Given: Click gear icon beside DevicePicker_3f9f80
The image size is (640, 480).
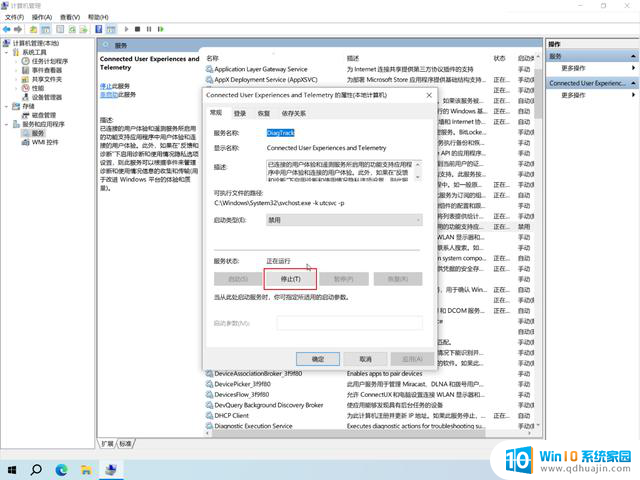Looking at the screenshot, I should click(209, 384).
